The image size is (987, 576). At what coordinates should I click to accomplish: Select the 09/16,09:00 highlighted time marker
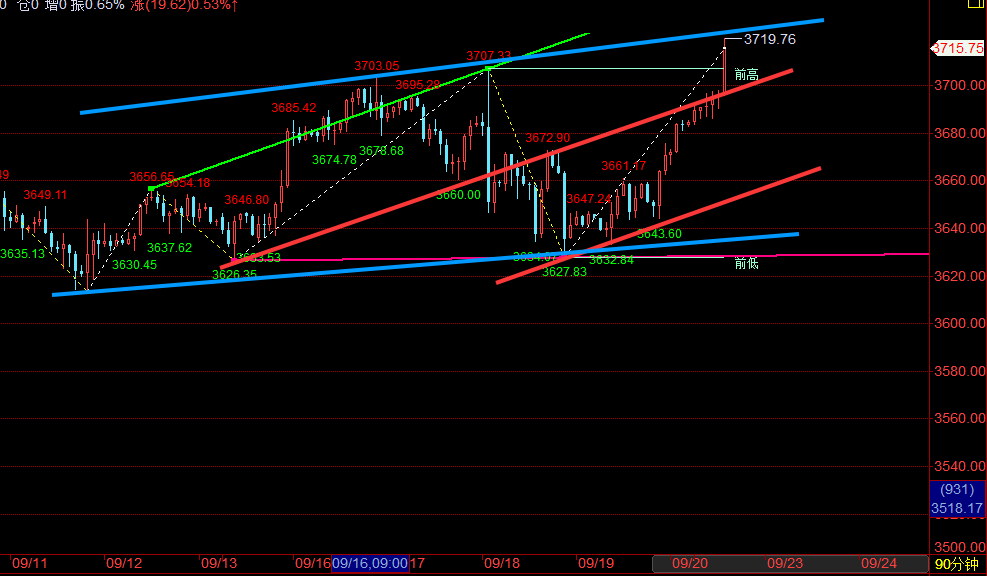[x=370, y=564]
